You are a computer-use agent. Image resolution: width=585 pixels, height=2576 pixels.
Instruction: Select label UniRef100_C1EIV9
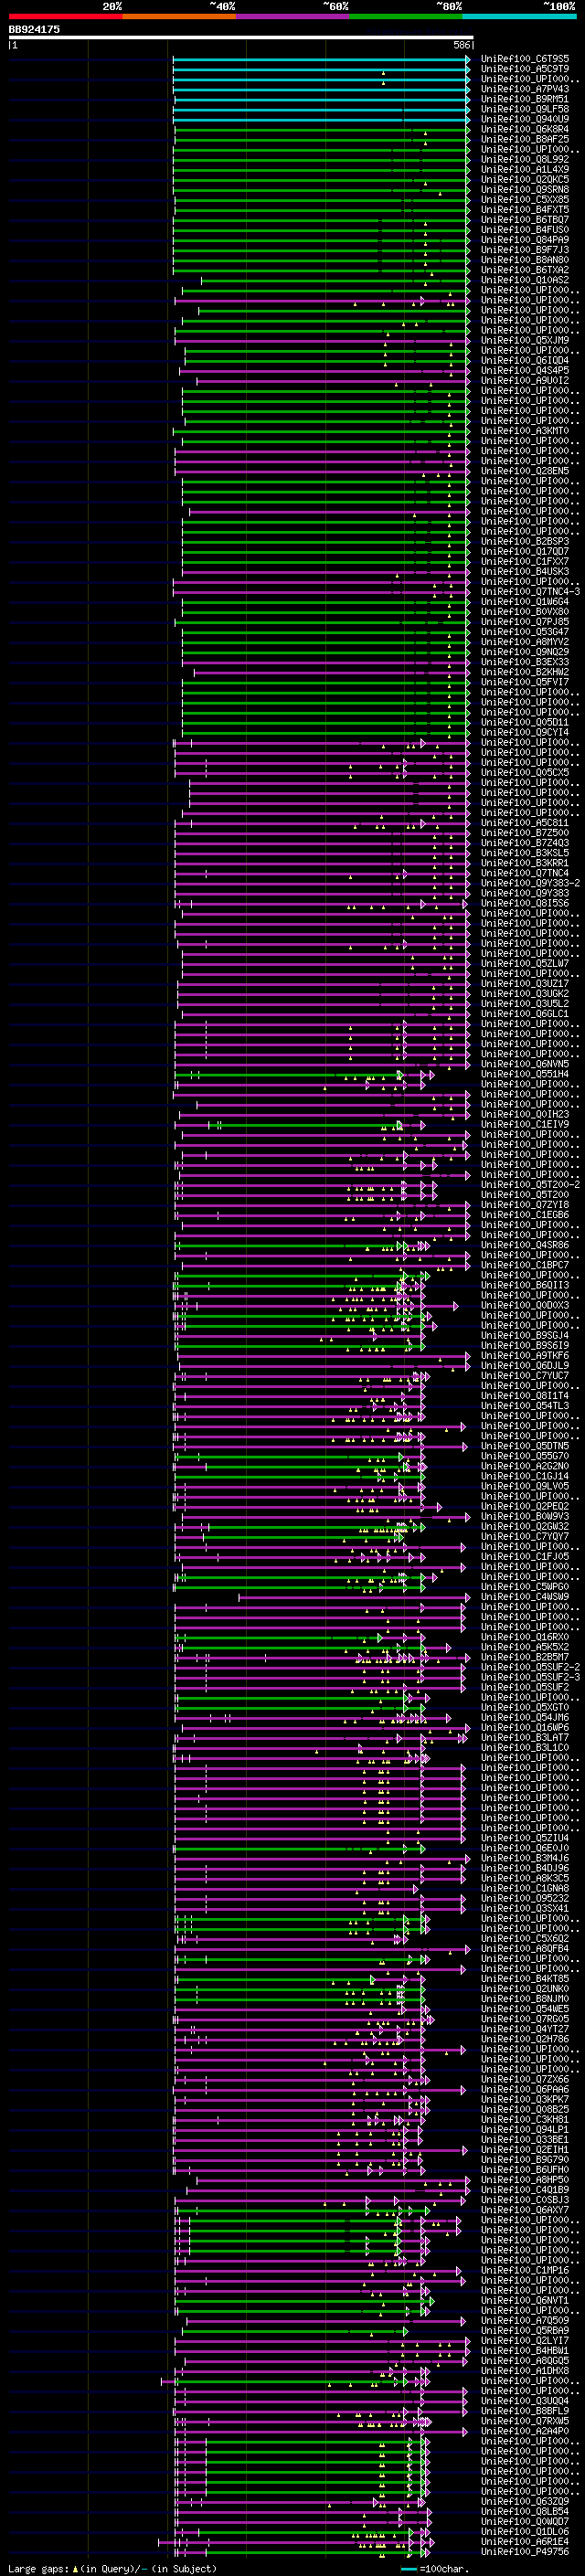(525, 1124)
